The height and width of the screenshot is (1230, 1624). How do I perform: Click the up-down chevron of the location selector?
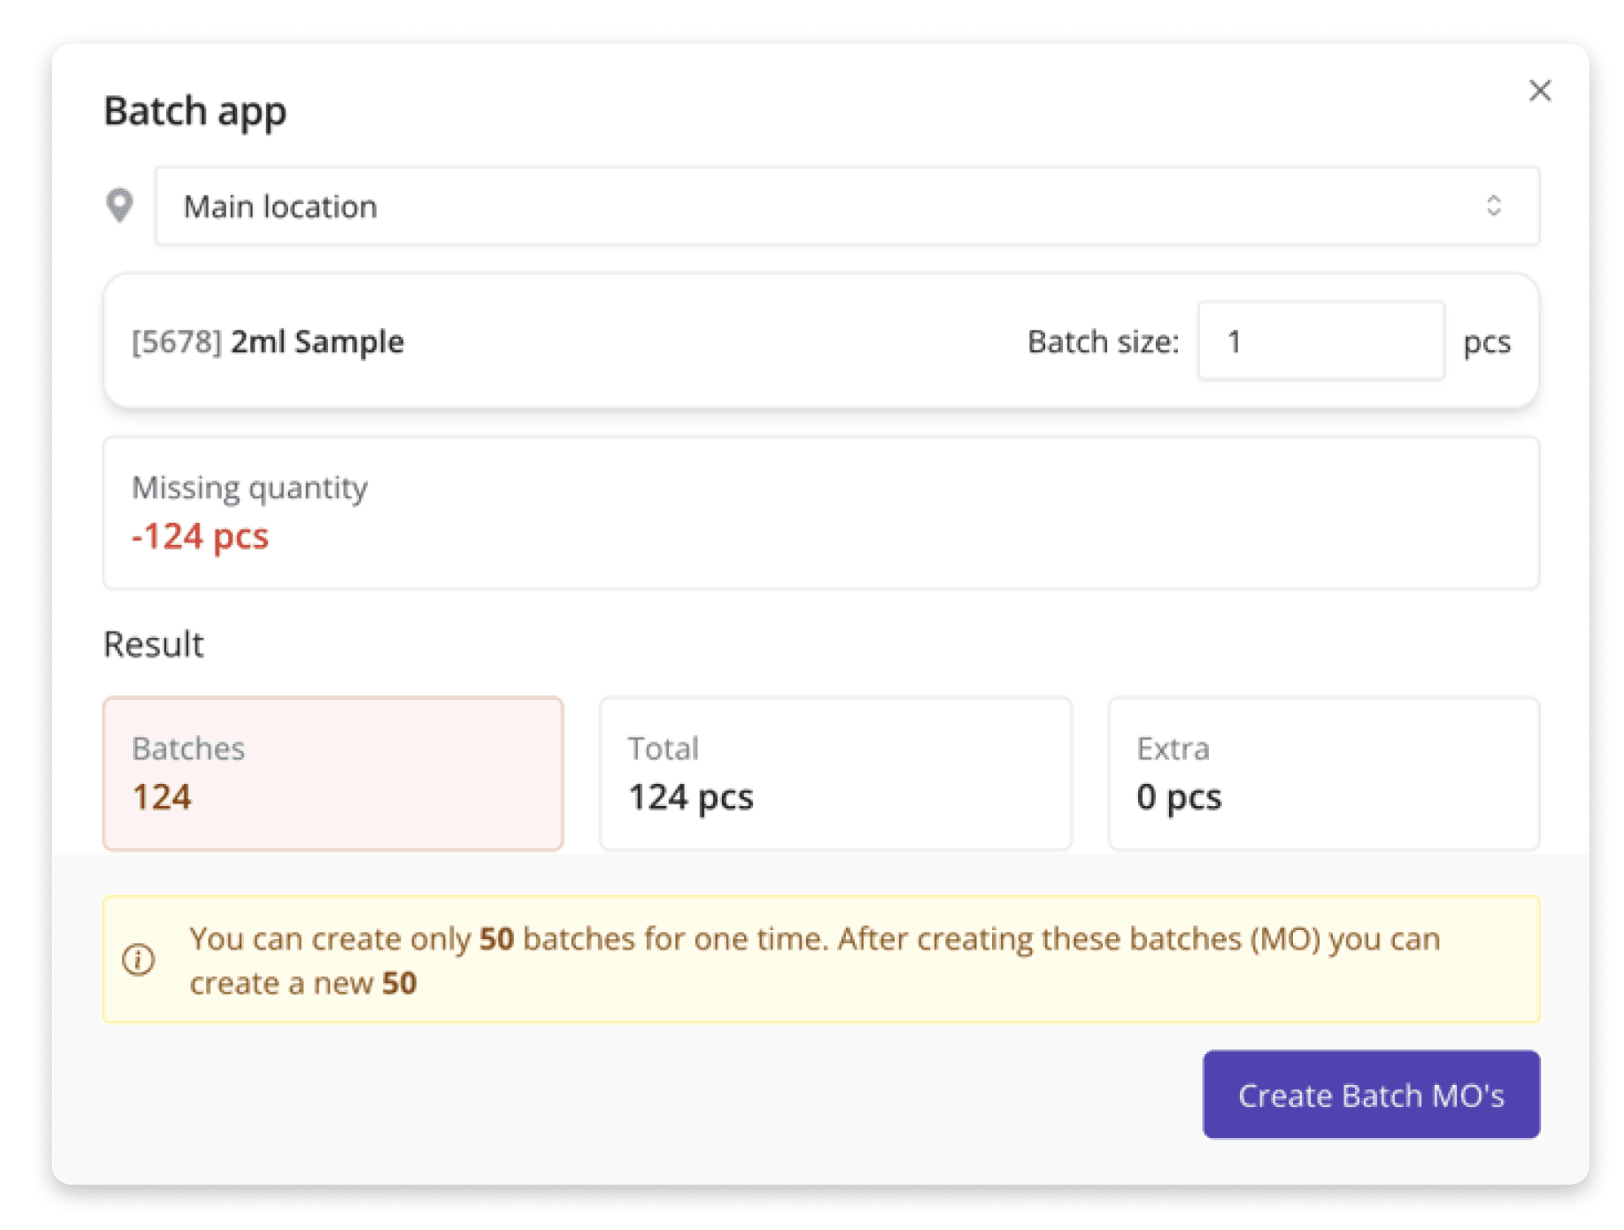[1495, 205]
